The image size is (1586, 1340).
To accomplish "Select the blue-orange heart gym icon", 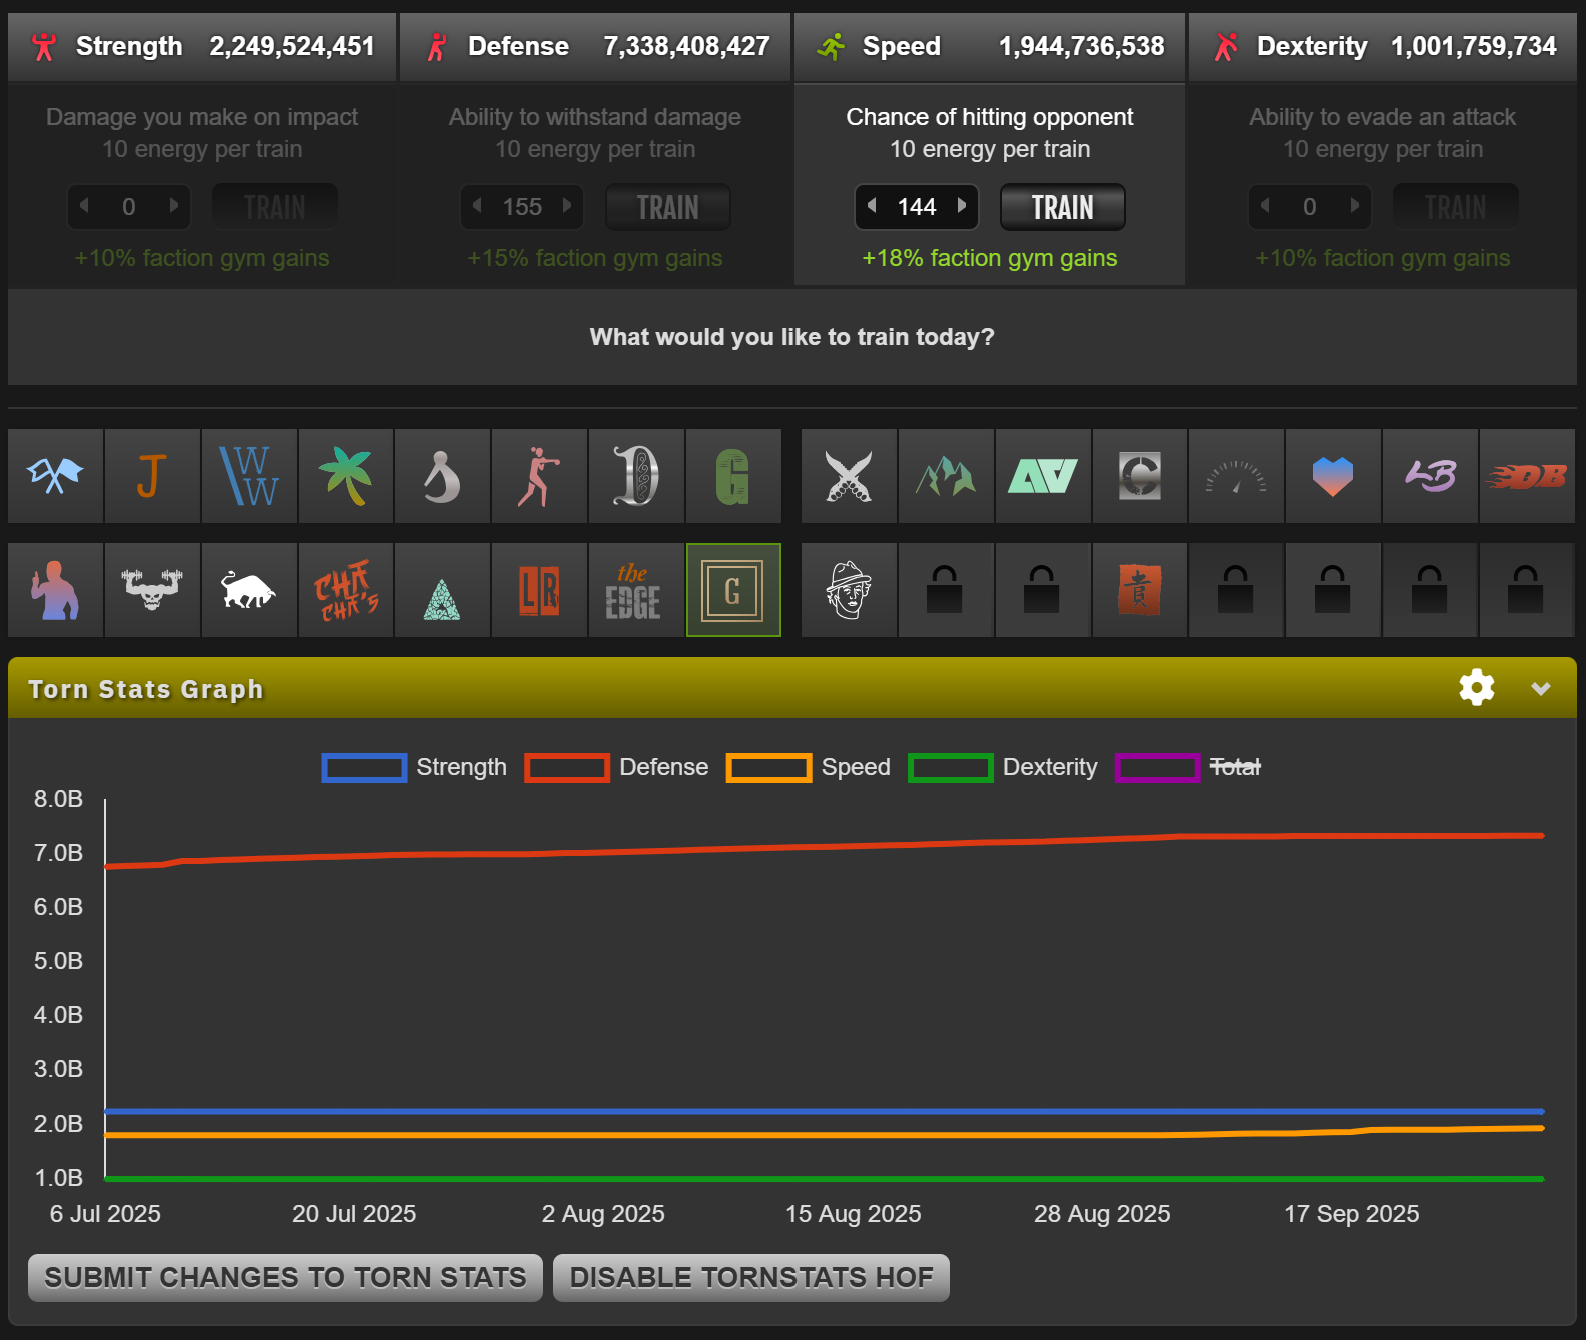I will [x=1333, y=476].
